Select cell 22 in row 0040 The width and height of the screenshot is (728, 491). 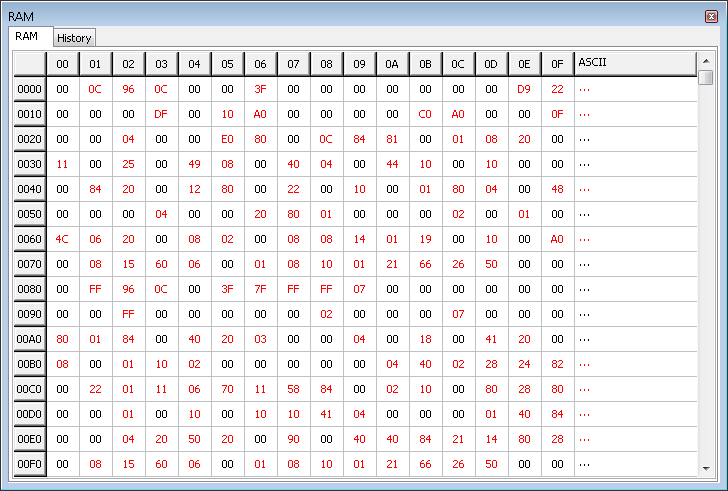(293, 189)
